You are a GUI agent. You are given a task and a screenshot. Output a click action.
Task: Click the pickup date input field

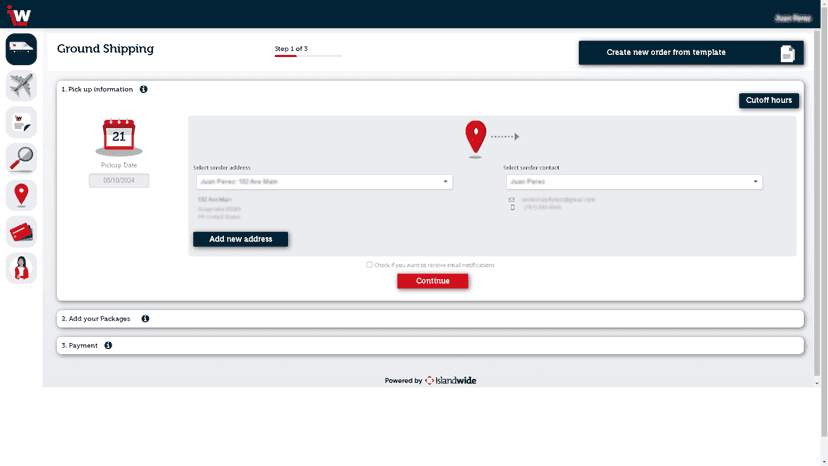click(119, 181)
